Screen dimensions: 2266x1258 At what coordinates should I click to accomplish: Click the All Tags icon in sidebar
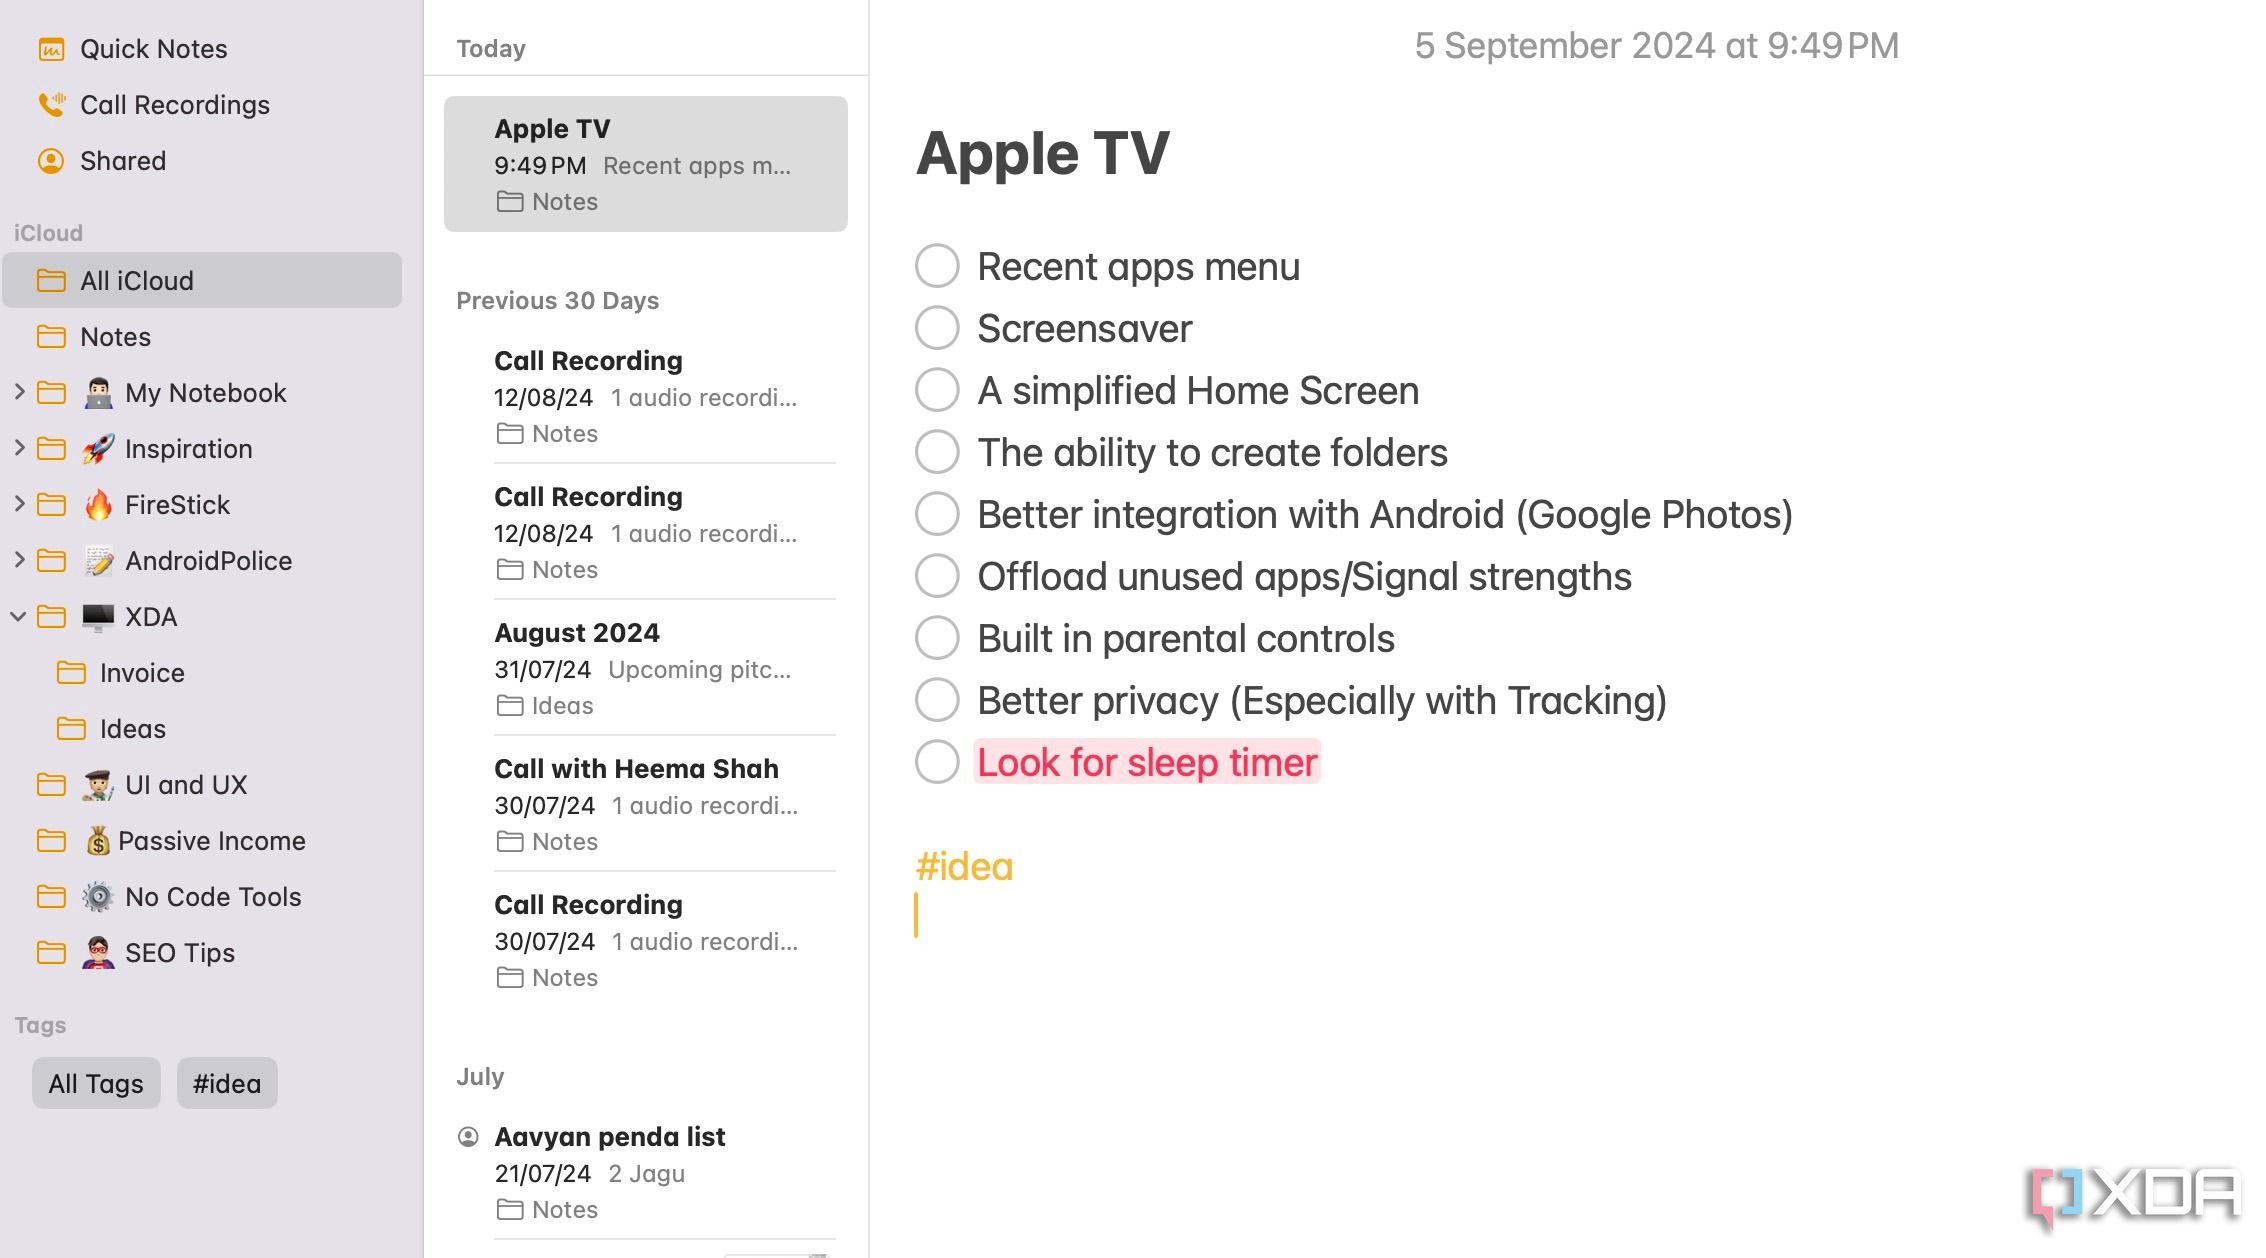click(96, 1083)
